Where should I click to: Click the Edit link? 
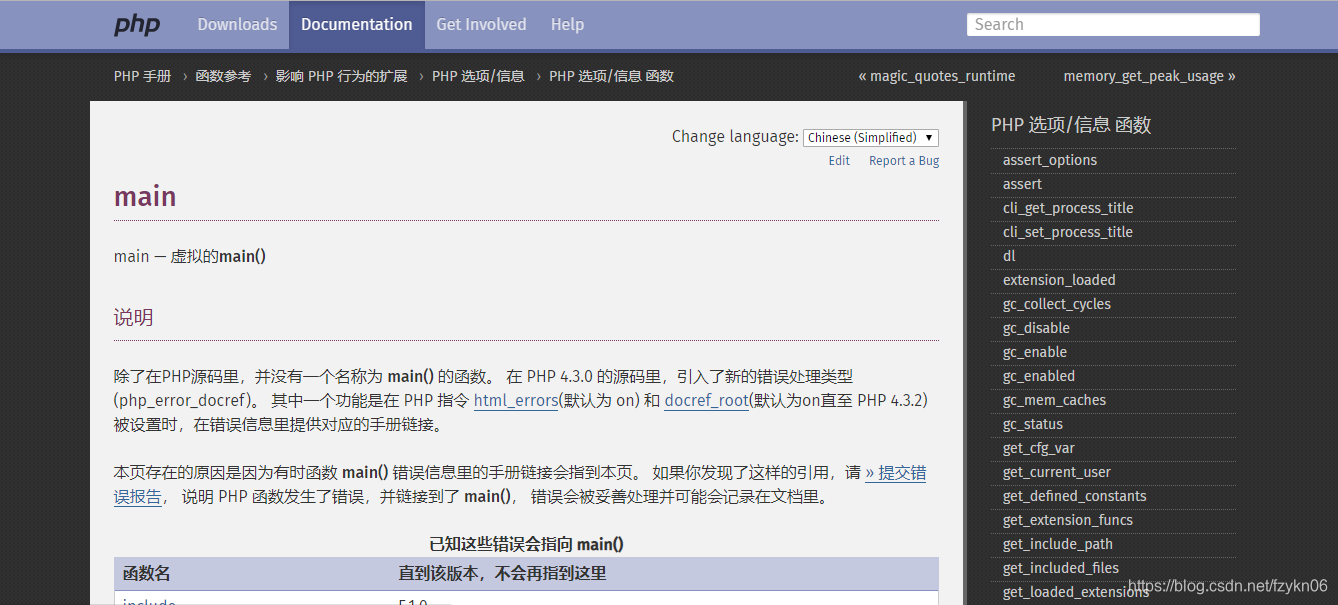tap(839, 161)
